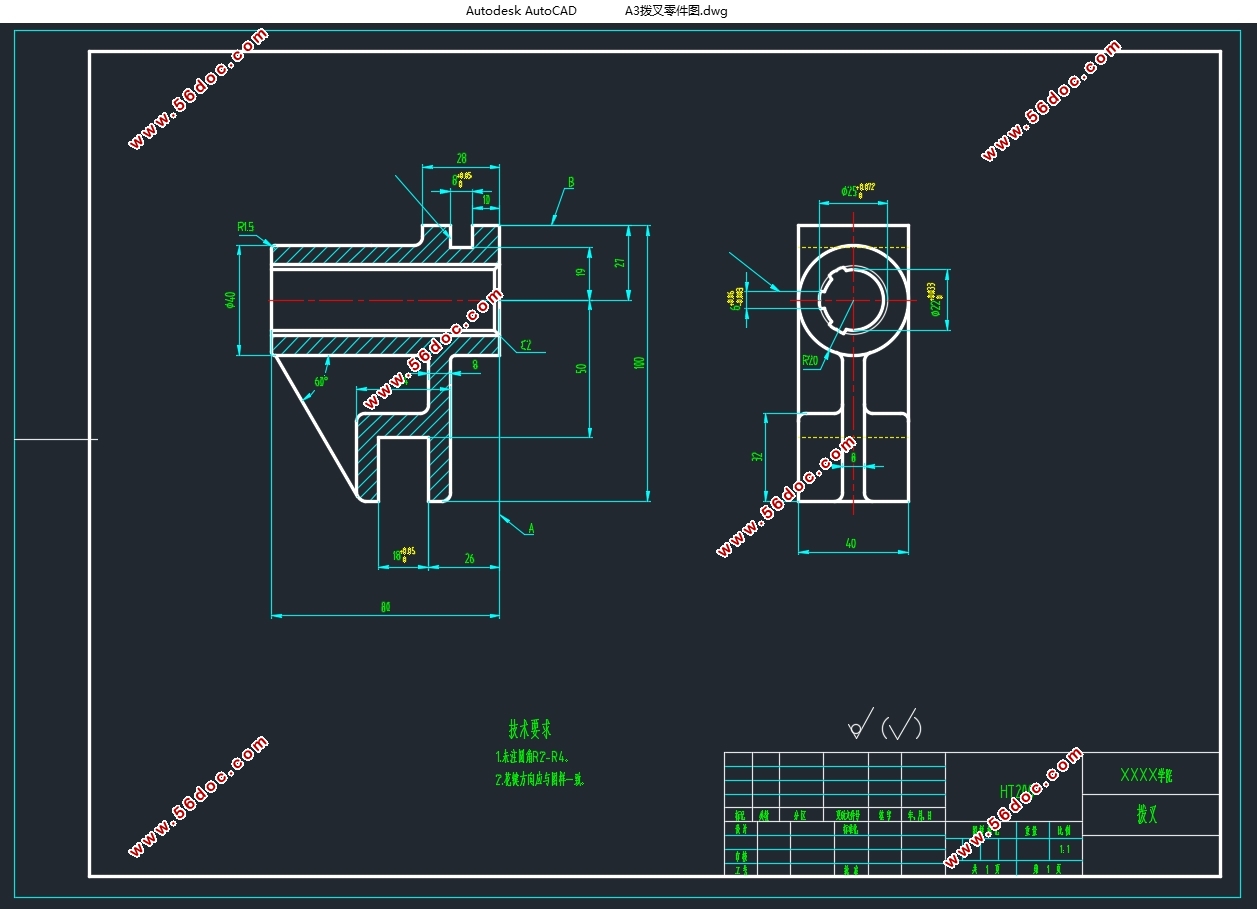Click the surface roughness symbol above title block
Image resolution: width=1257 pixels, height=909 pixels.
(x=860, y=724)
